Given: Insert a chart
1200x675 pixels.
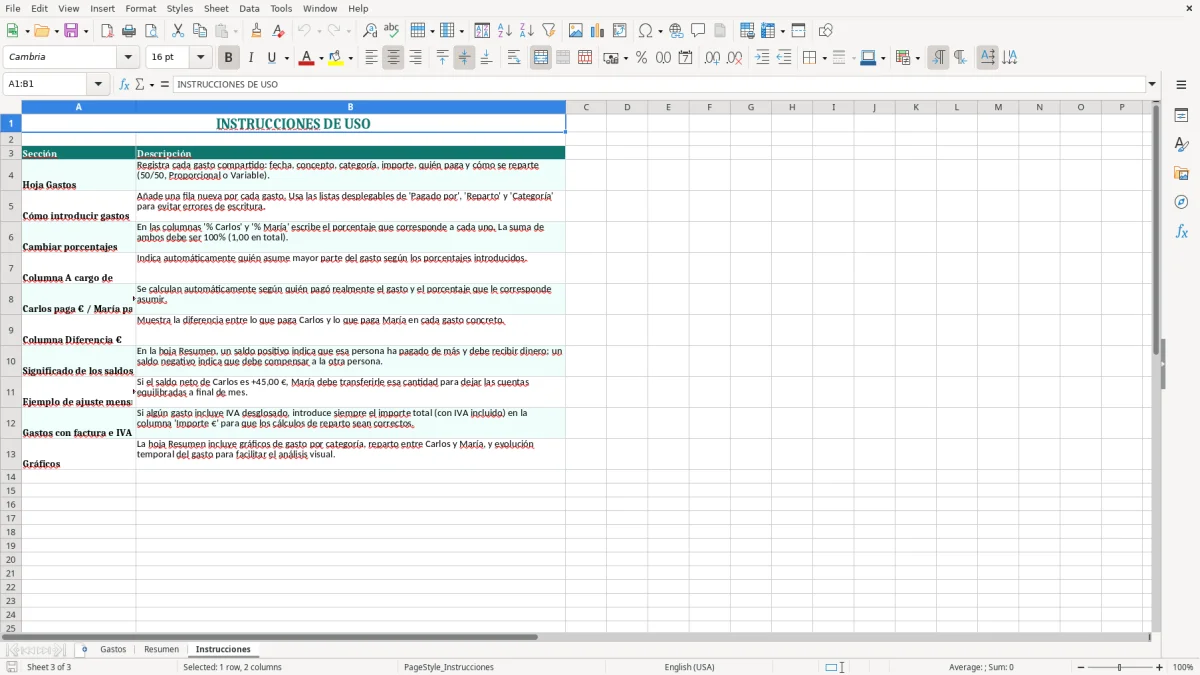Looking at the screenshot, I should (x=598, y=31).
